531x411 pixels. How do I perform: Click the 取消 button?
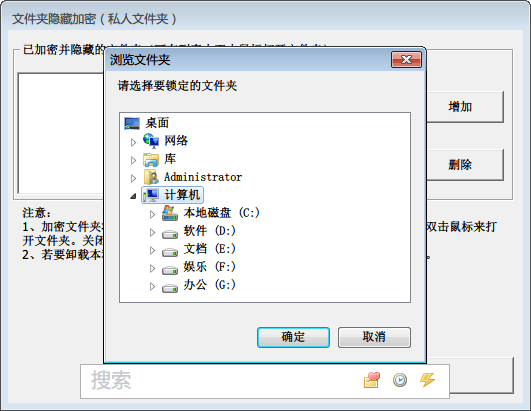pos(374,337)
